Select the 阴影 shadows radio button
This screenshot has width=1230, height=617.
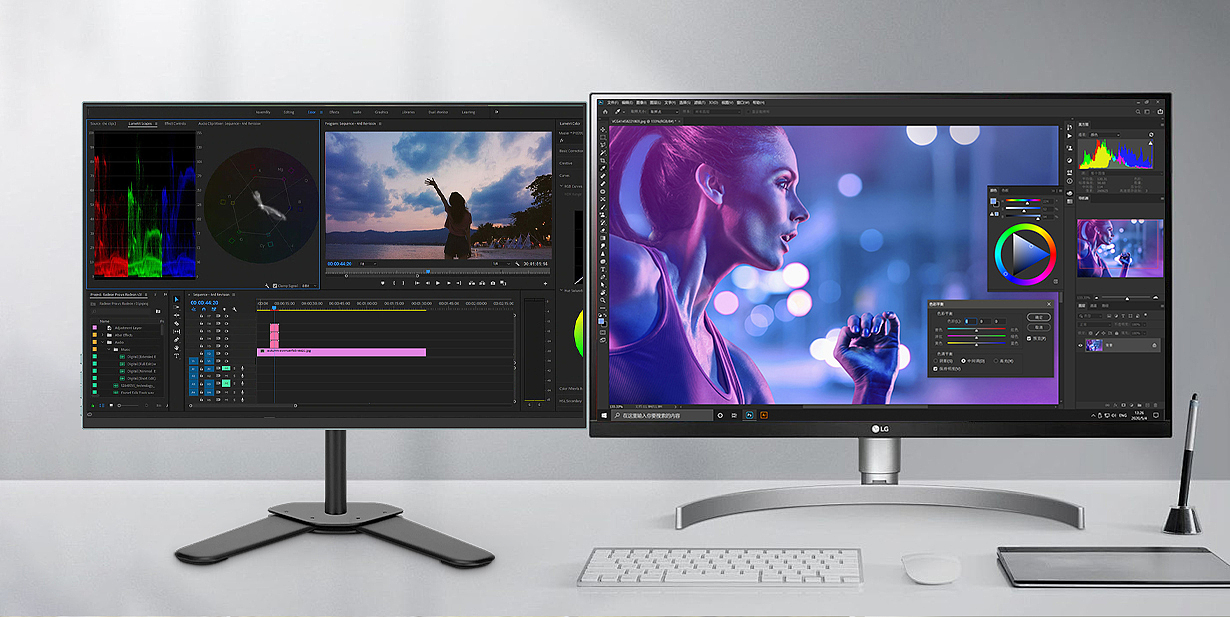(x=935, y=361)
